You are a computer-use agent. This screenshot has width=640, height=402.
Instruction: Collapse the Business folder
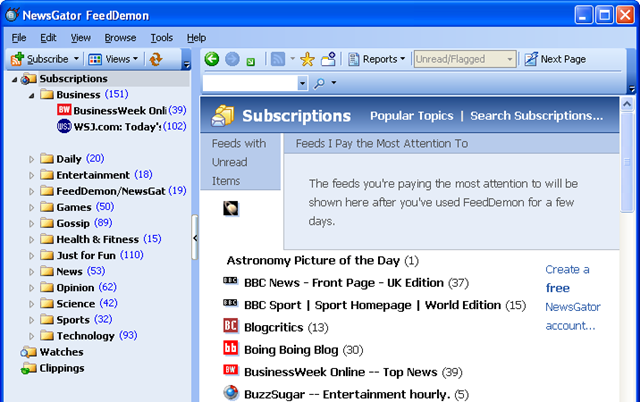point(31,96)
